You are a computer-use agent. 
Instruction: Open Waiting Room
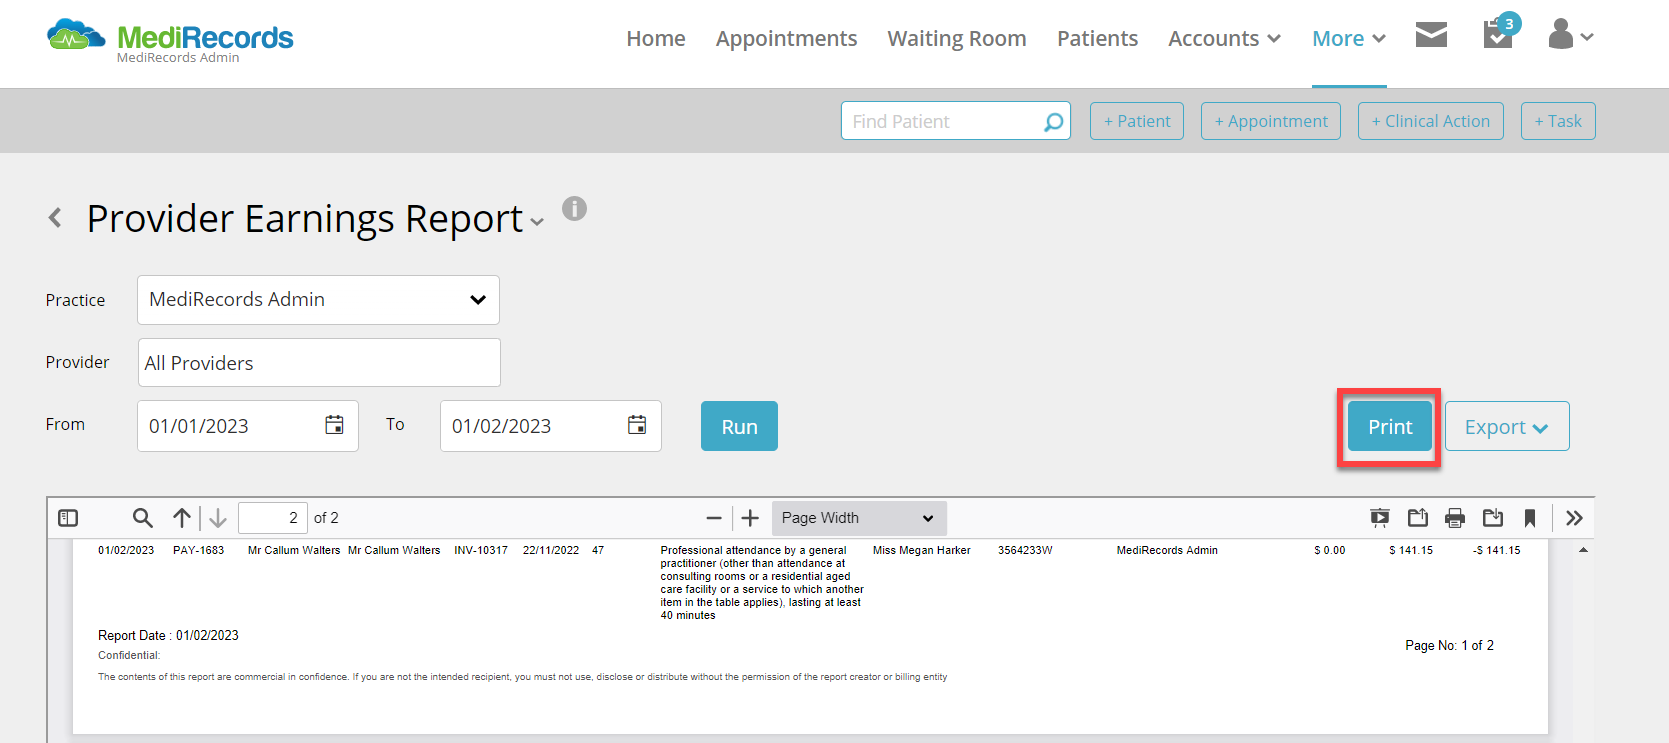[957, 38]
